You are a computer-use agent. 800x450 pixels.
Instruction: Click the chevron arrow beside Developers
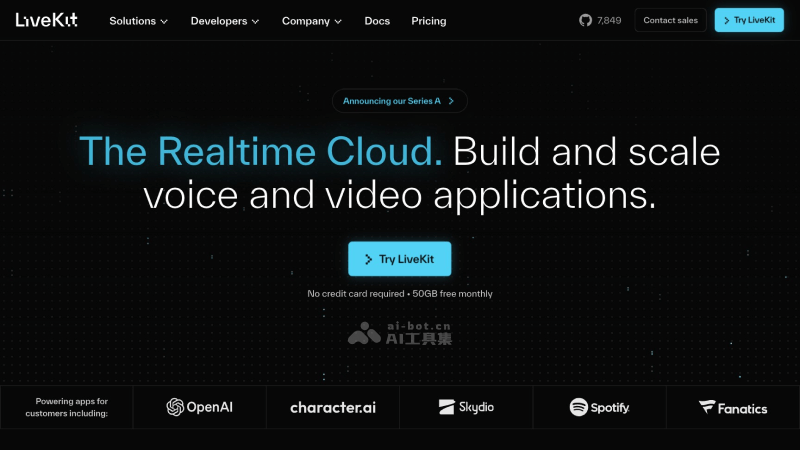pyautogui.click(x=255, y=21)
